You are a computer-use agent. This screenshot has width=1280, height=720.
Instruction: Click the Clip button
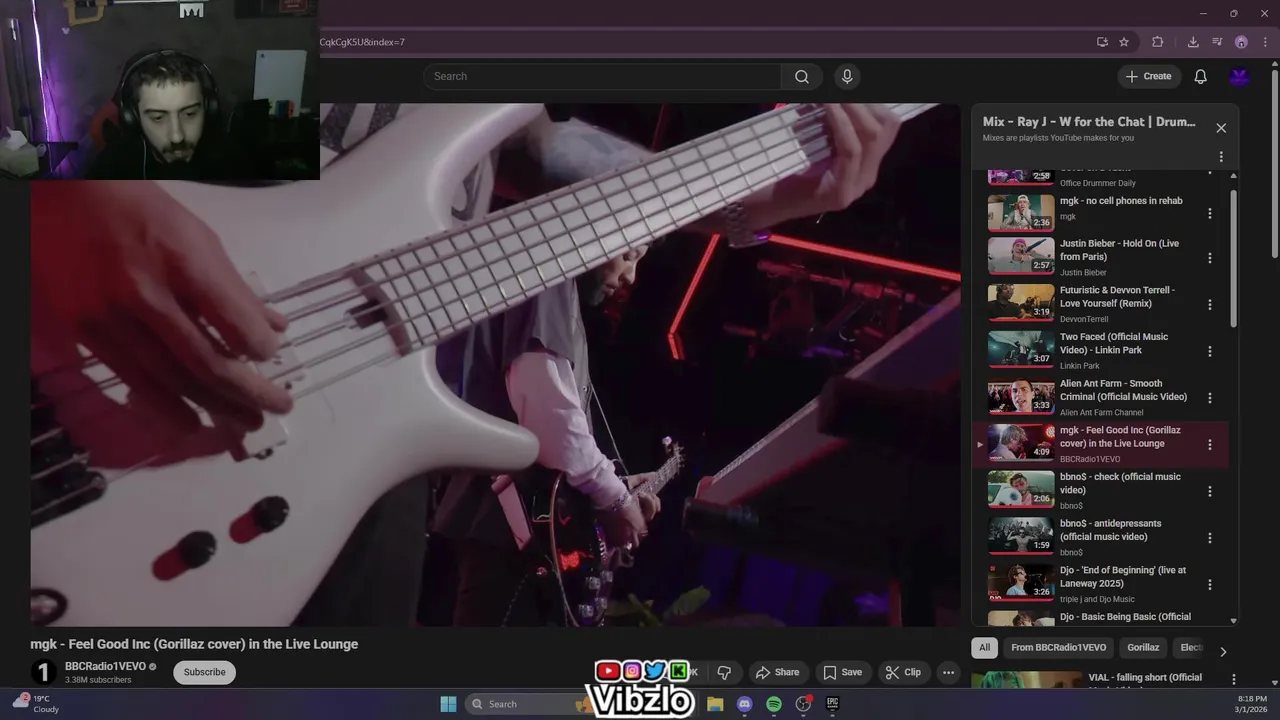point(903,672)
